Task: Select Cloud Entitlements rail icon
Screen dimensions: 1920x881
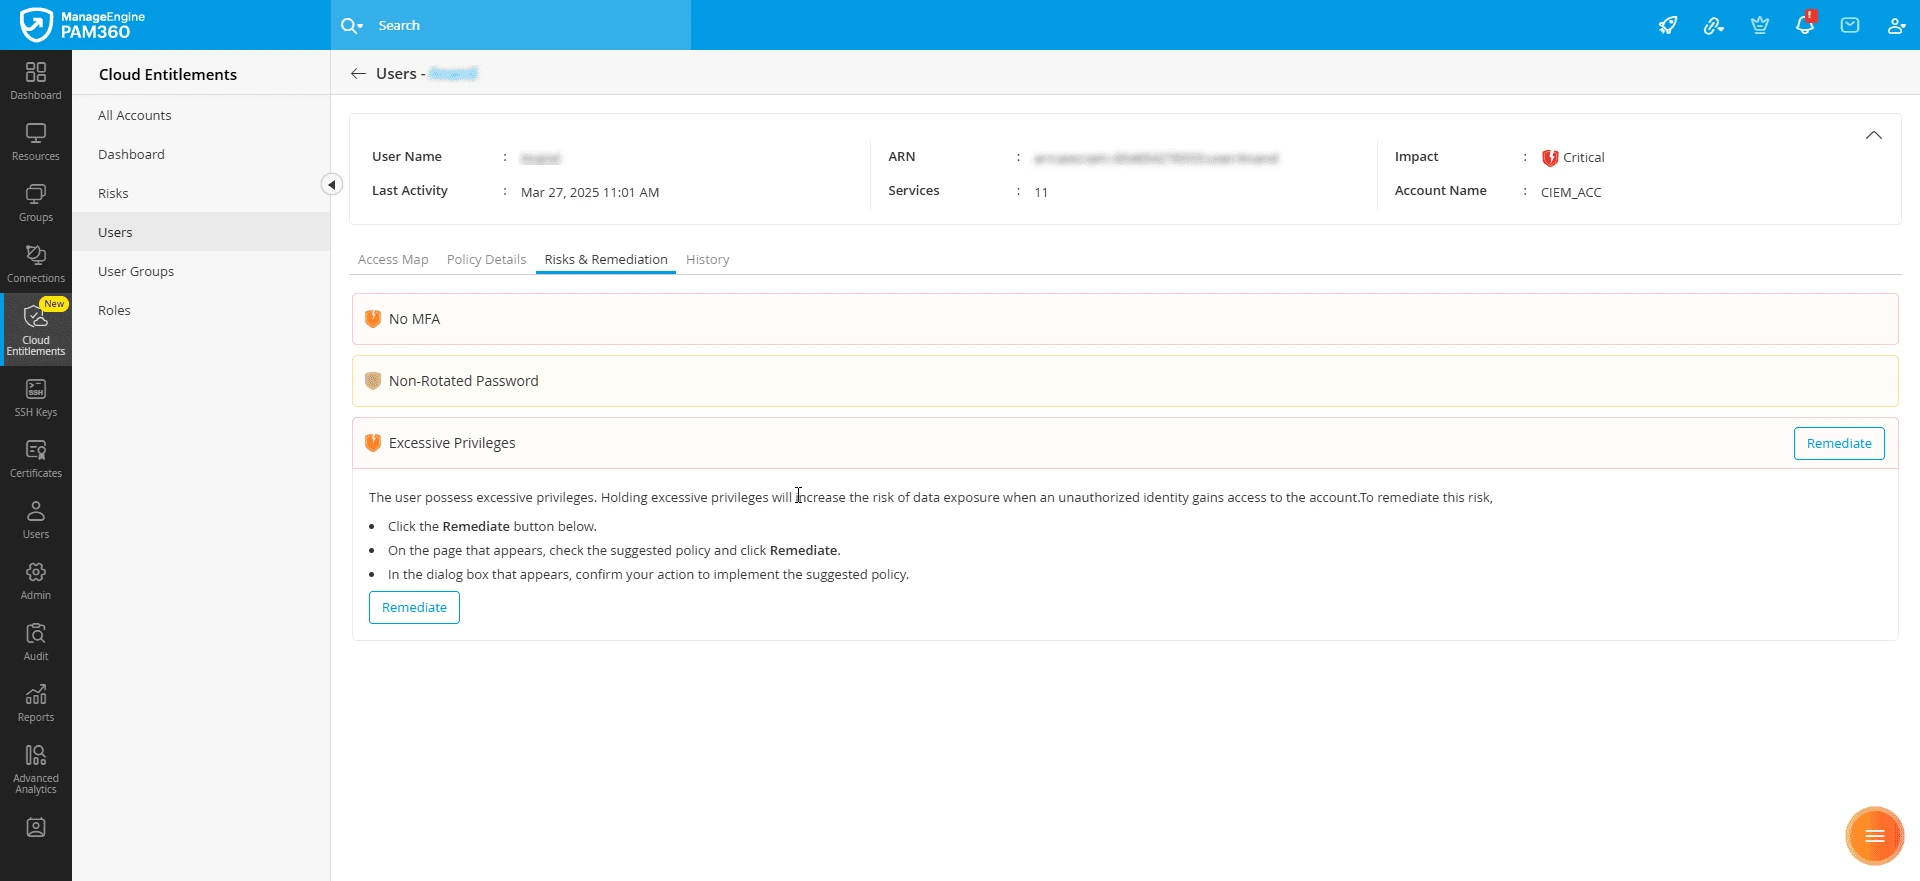Action: tap(36, 329)
